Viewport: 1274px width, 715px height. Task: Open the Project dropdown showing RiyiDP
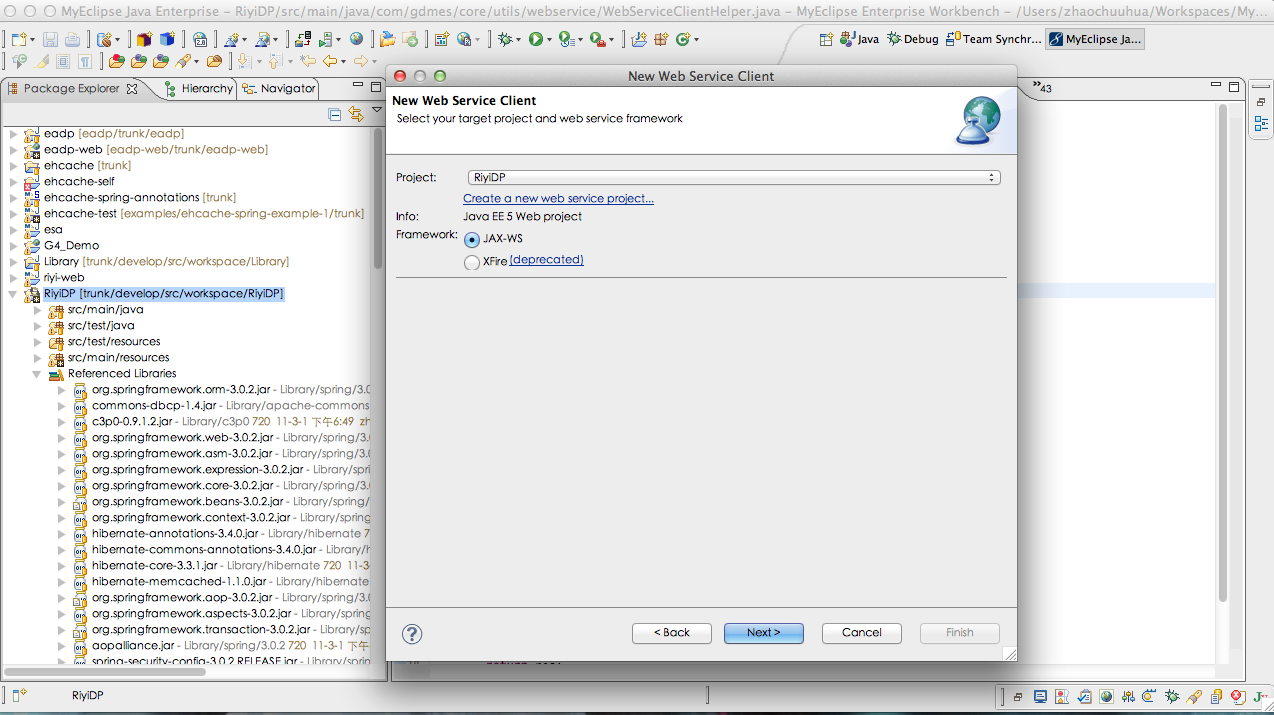pos(734,177)
